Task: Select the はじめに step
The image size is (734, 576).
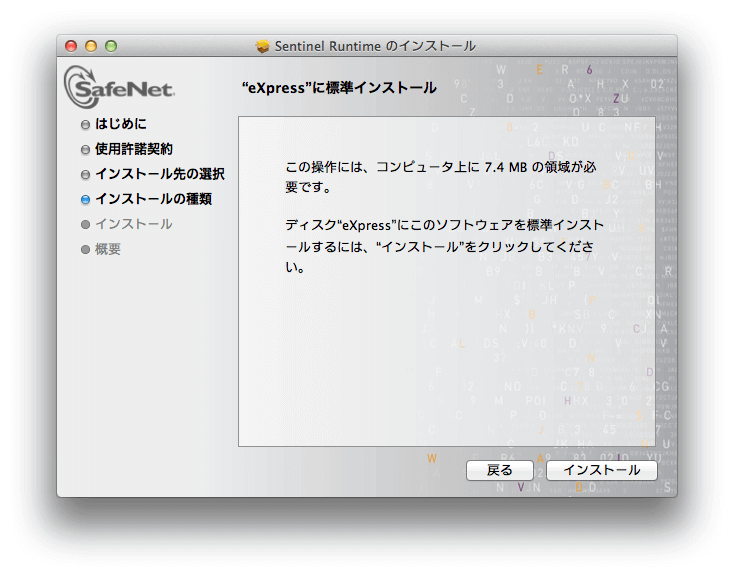Action: (121, 124)
